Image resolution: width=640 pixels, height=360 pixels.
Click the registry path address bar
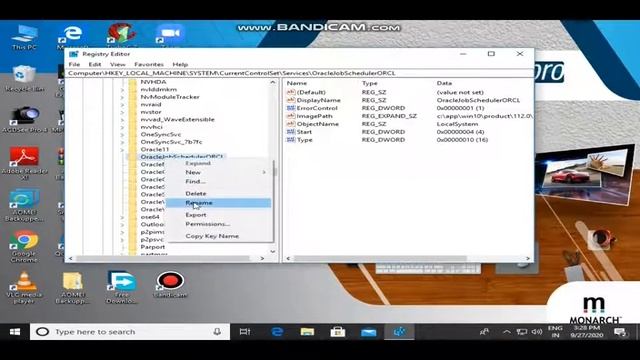pos(300,73)
